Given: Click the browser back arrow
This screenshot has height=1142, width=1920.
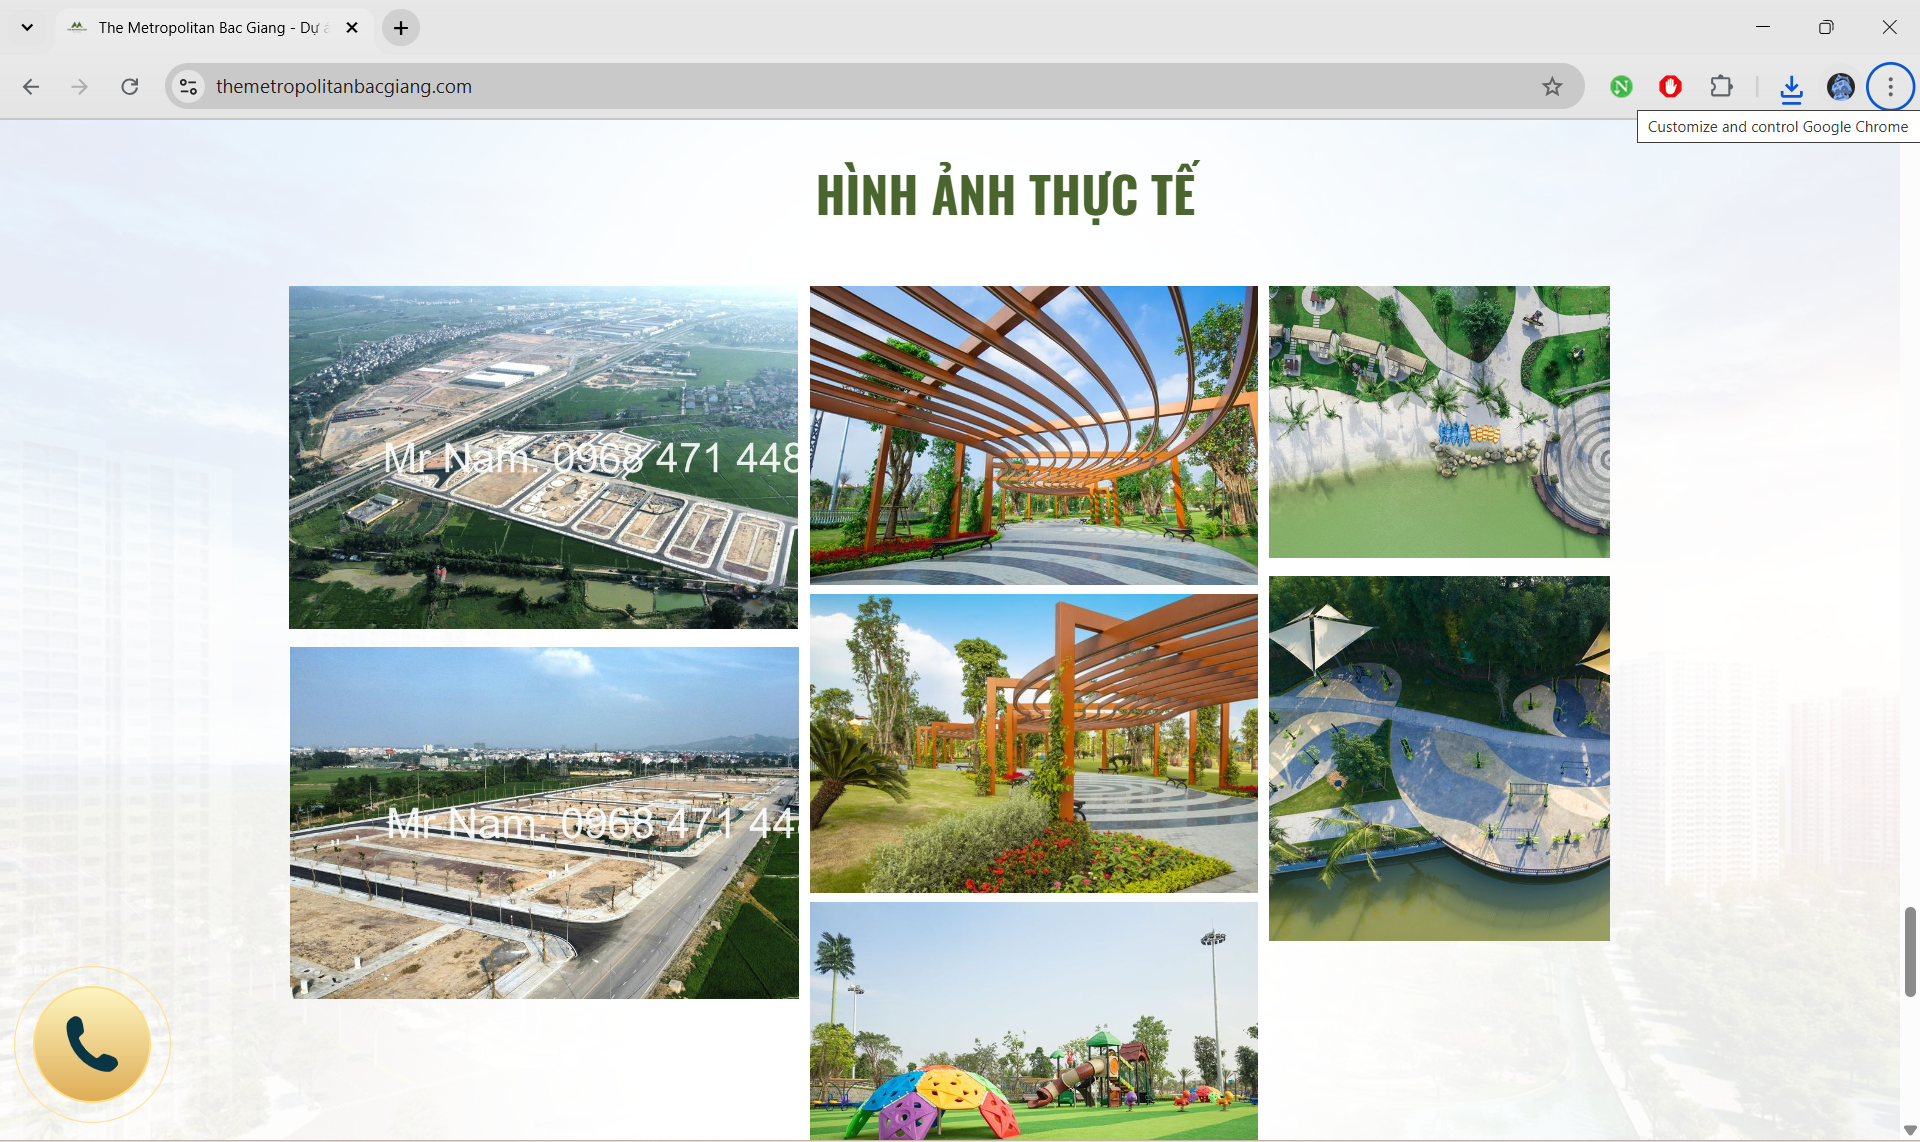Looking at the screenshot, I should click(31, 87).
